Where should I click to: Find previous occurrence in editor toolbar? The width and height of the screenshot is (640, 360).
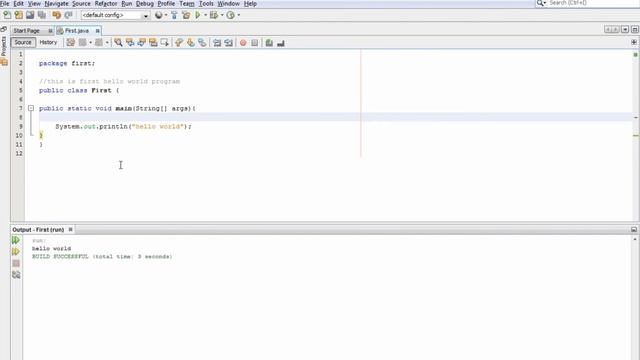tap(130, 42)
